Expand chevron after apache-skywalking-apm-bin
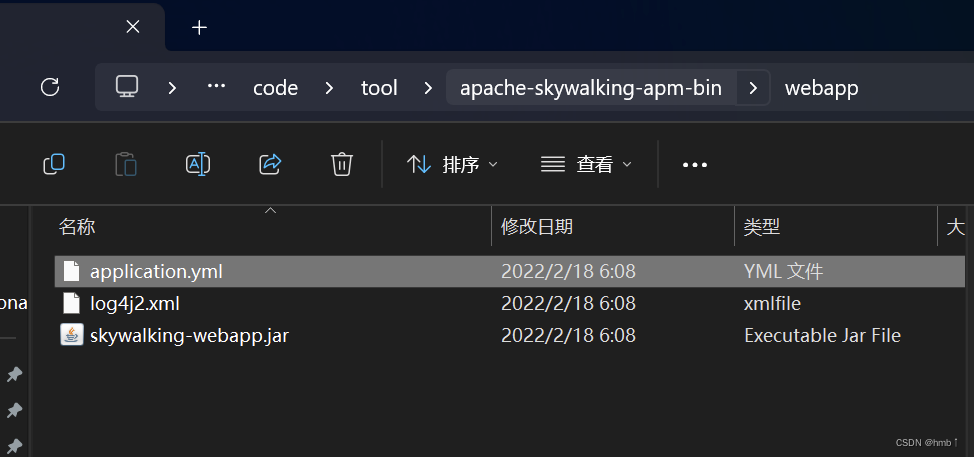Viewport: 974px width, 457px height. 753,88
